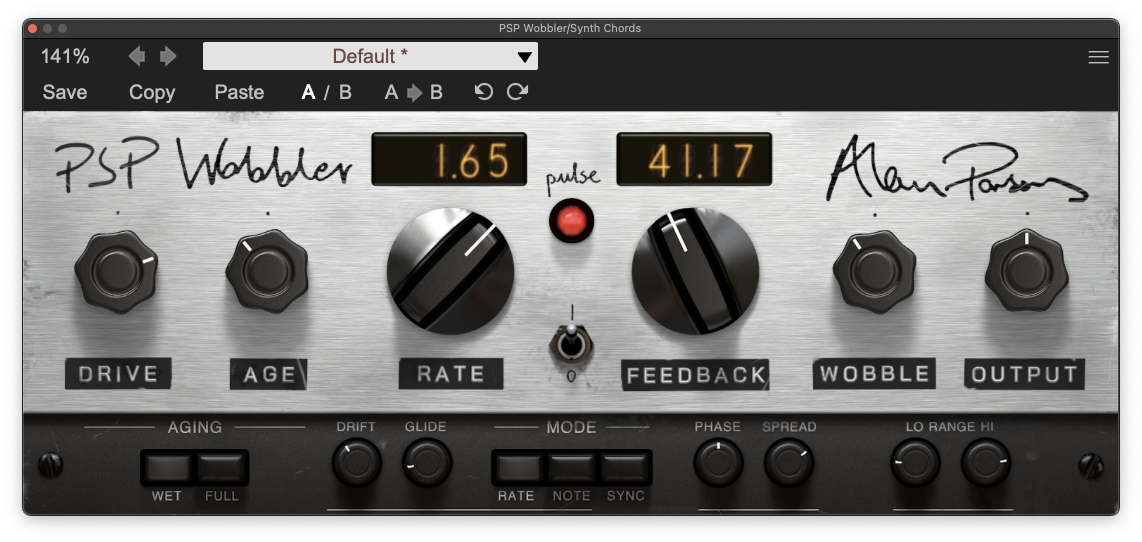Click the PSP Wobbler logo
Viewport: 1142px width, 542px height.
(x=203, y=165)
